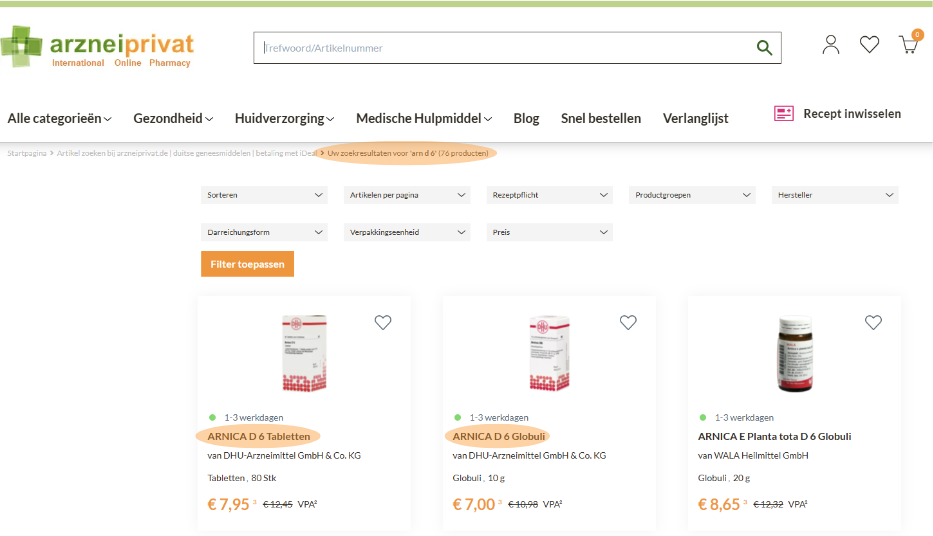The width and height of the screenshot is (933, 536).
Task: Open the user account icon
Action: point(830,45)
